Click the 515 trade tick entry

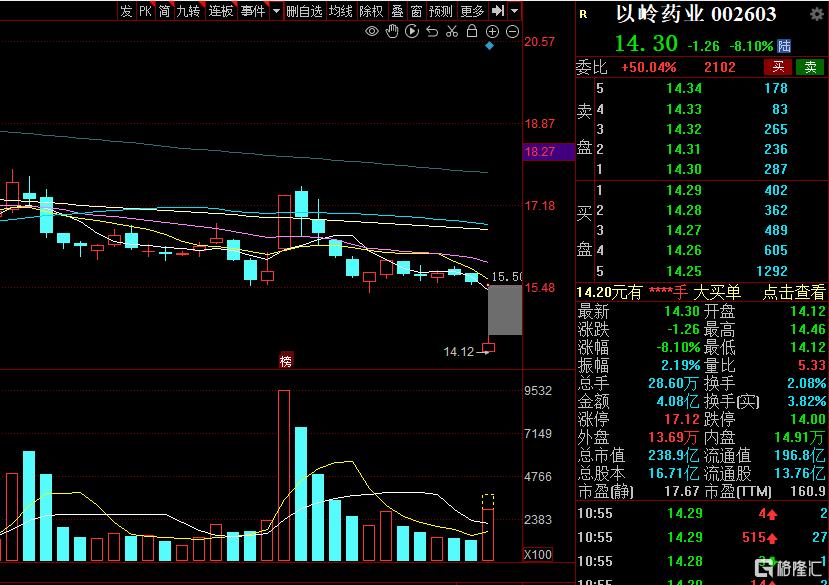[x=759, y=537]
